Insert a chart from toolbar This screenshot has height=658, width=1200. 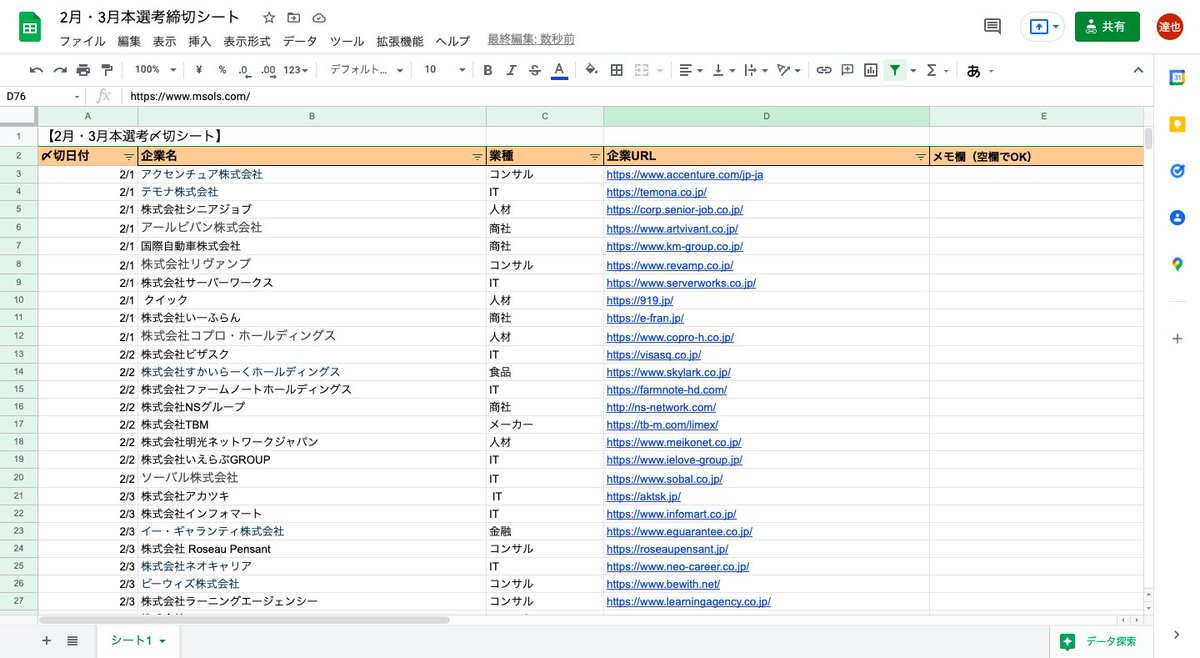(x=870, y=70)
